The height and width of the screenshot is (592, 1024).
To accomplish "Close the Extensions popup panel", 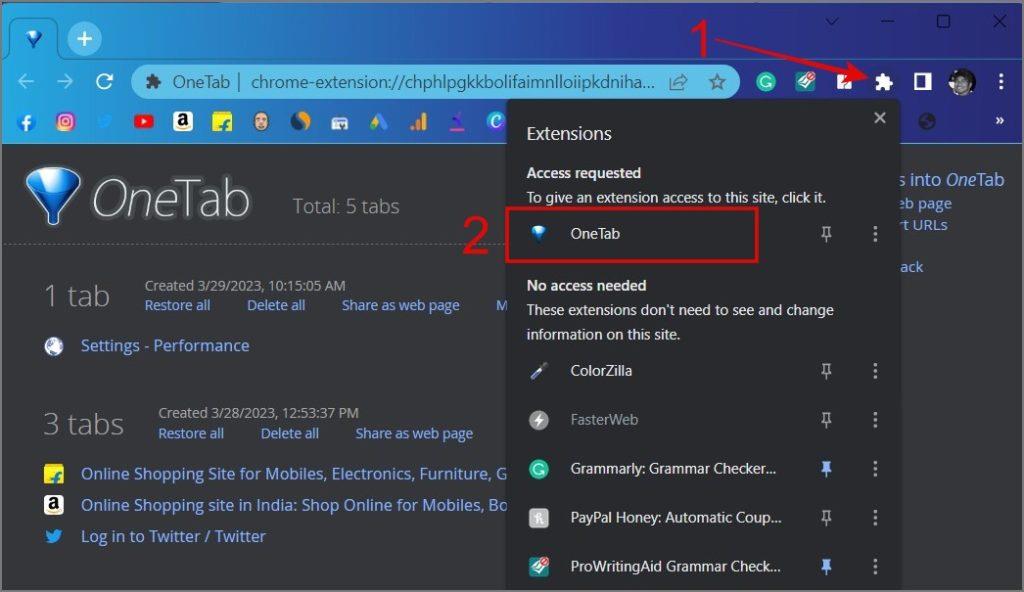I will tap(880, 118).
